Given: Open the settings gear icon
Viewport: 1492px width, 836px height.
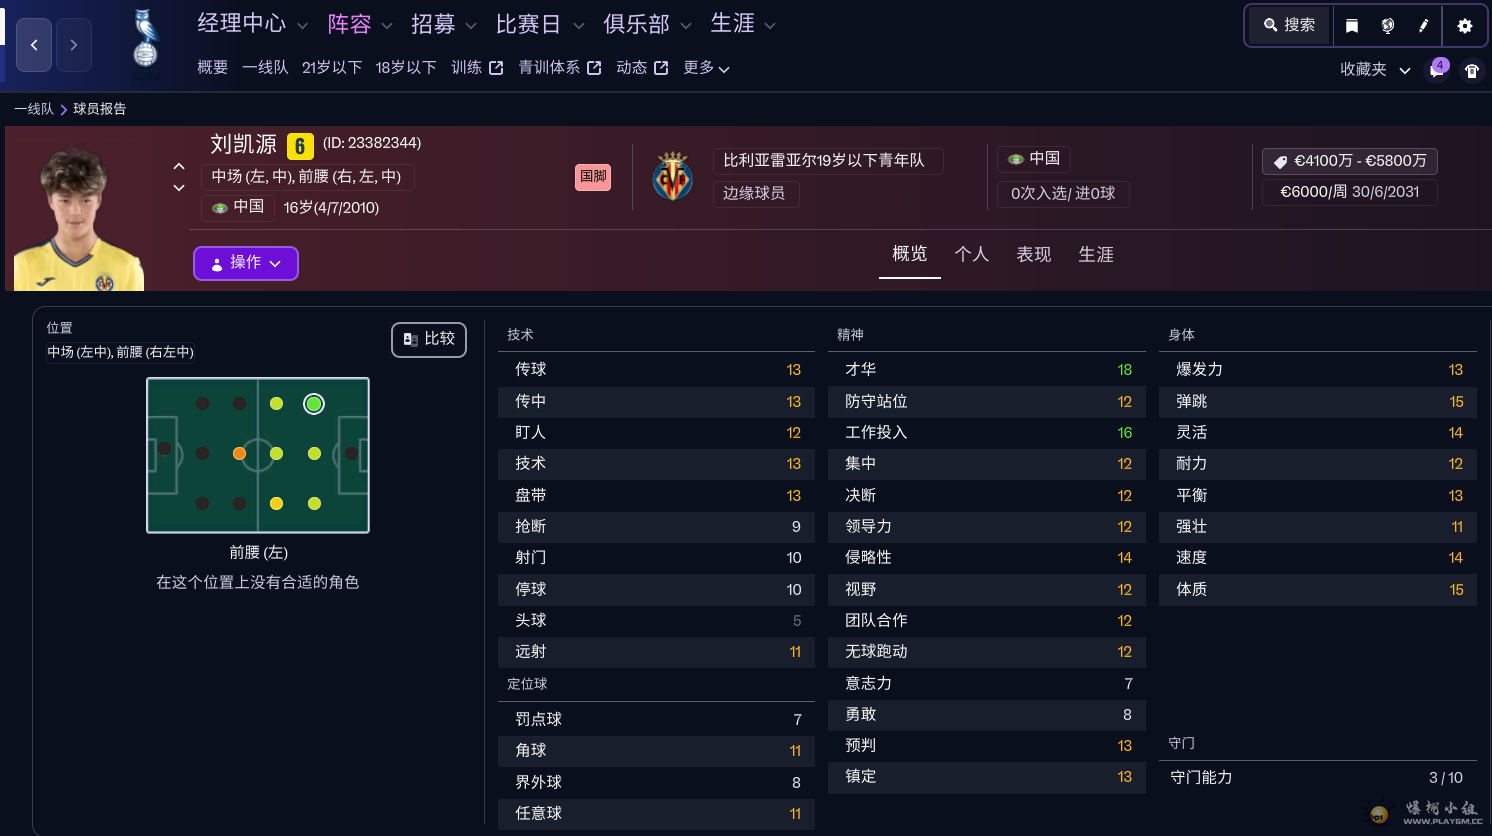Looking at the screenshot, I should [x=1465, y=26].
